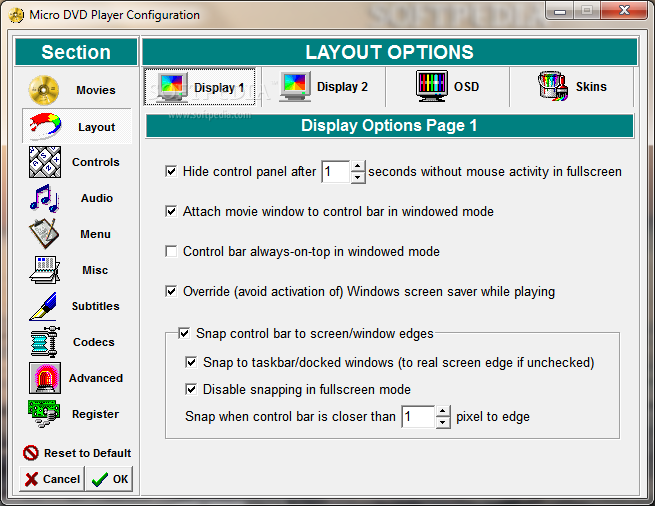Open the OSD tab label
This screenshot has height=506, width=655.
[467, 86]
